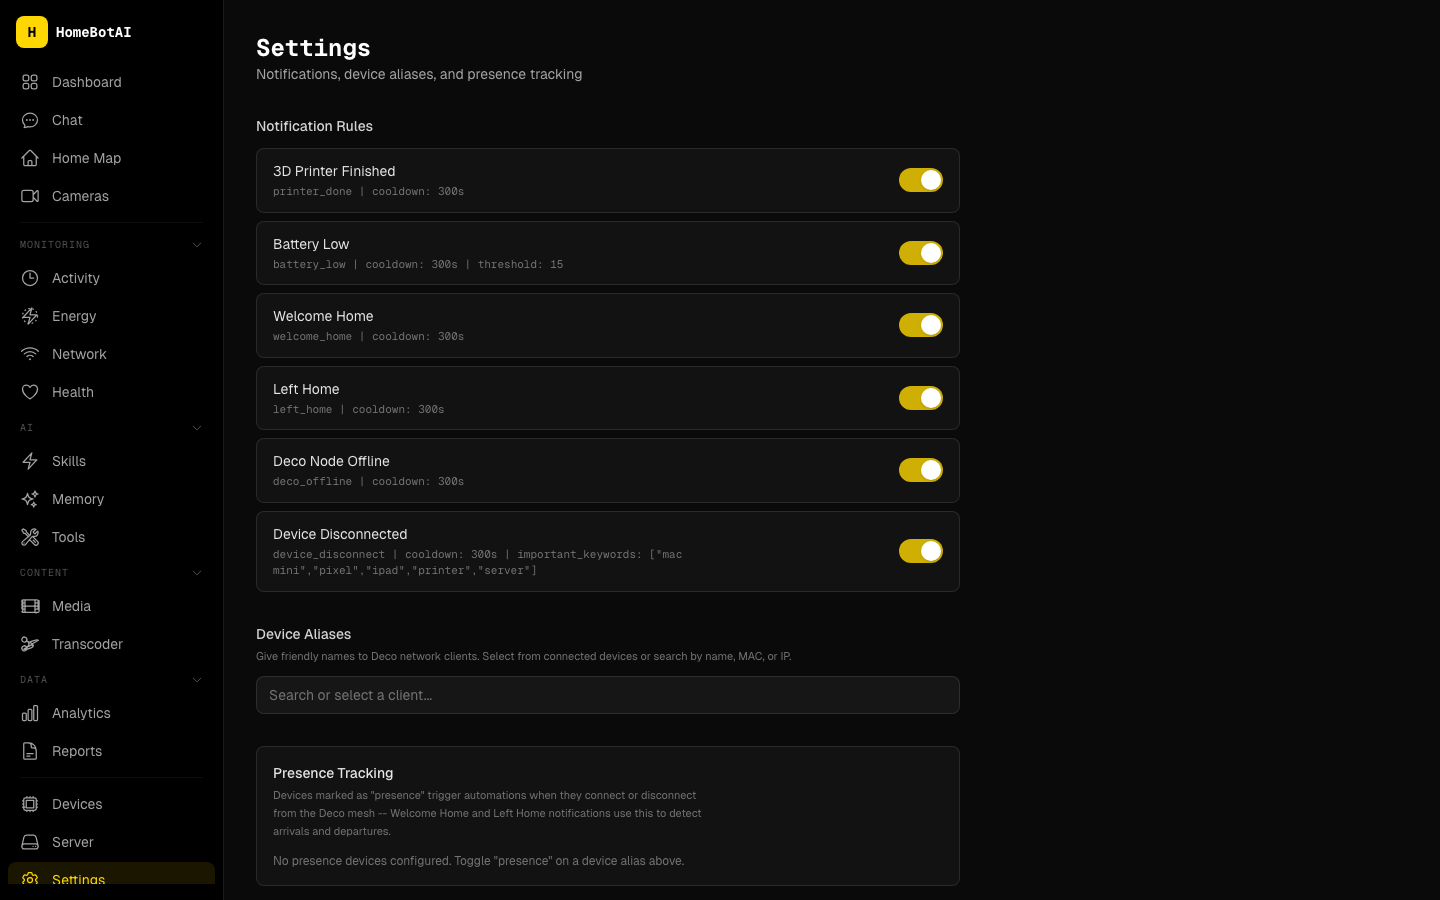The height and width of the screenshot is (900, 1440).
Task: Open the Reports menu item
Action: 77,751
